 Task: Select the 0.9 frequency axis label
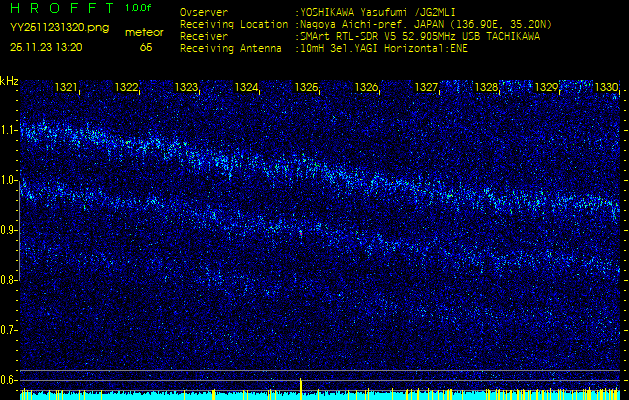[9, 230]
